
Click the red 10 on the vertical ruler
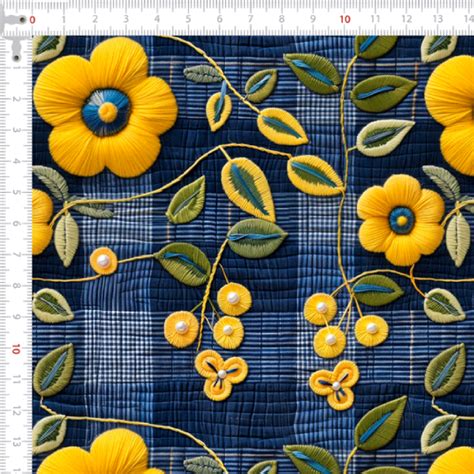coord(15,349)
